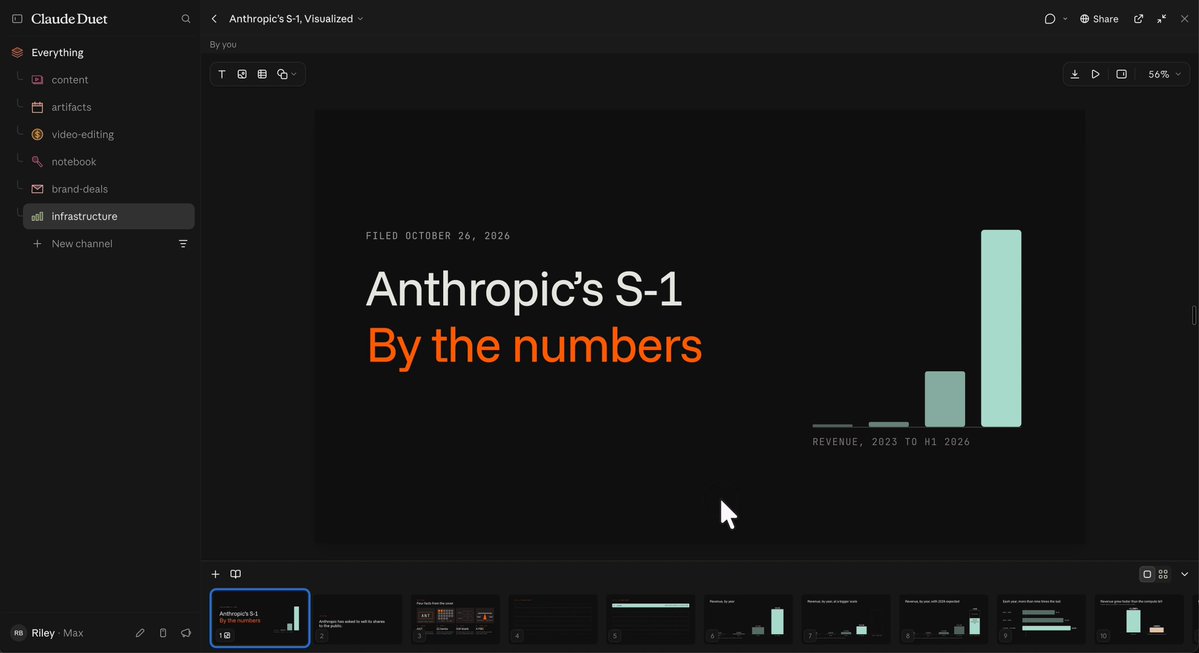Click the Everything layers icon

click(x=17, y=53)
